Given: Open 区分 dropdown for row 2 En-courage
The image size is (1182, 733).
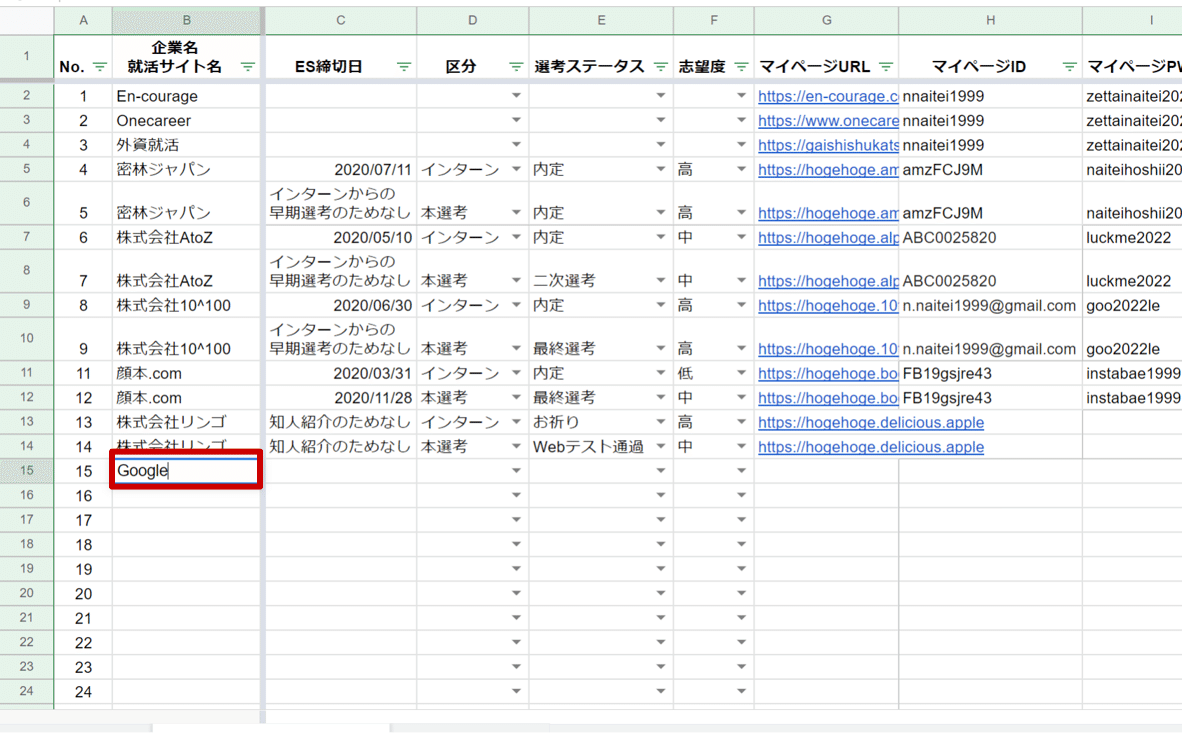Looking at the screenshot, I should tap(516, 96).
